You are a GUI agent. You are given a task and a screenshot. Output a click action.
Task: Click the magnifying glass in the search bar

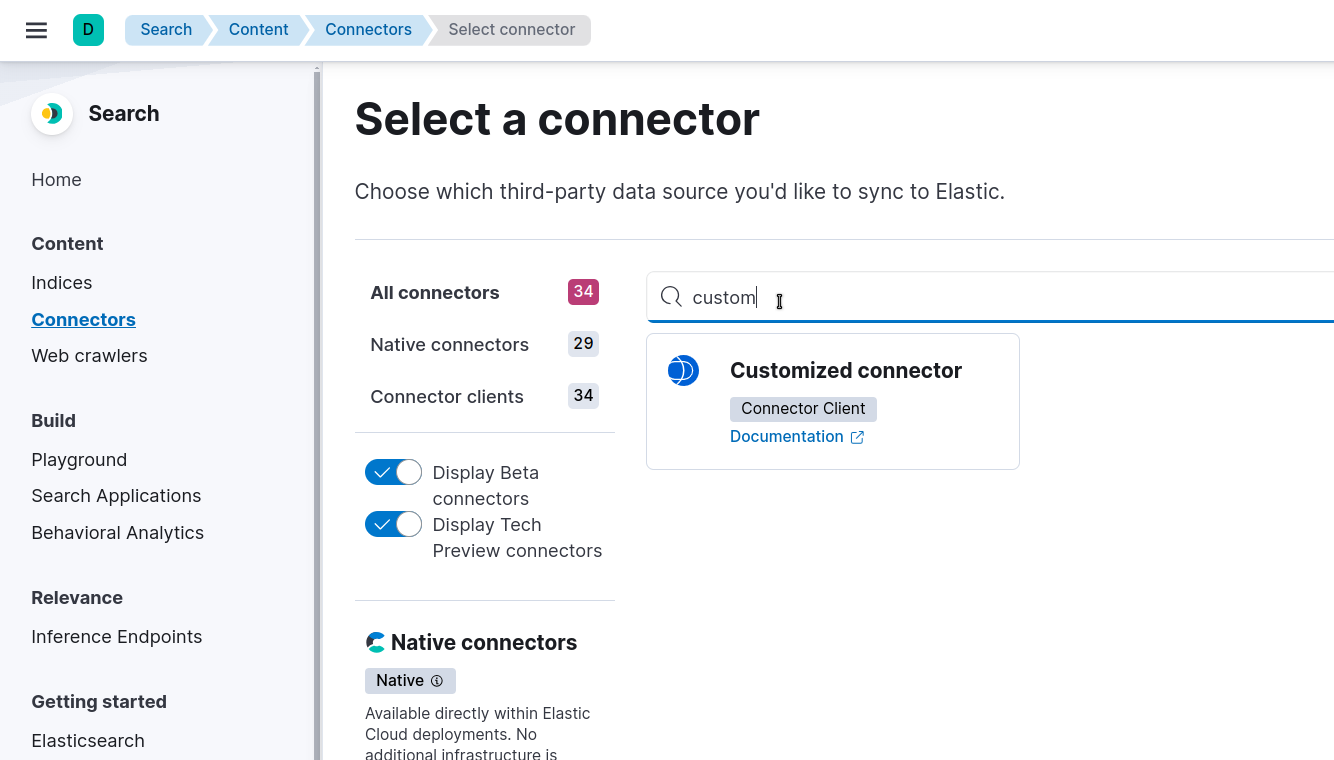[x=670, y=296]
